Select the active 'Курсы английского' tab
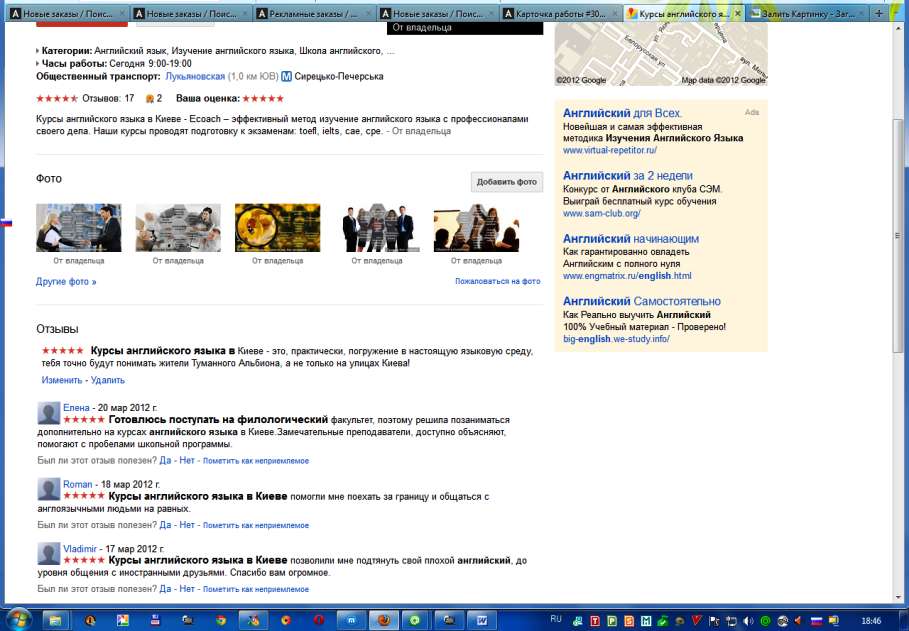 (x=684, y=13)
